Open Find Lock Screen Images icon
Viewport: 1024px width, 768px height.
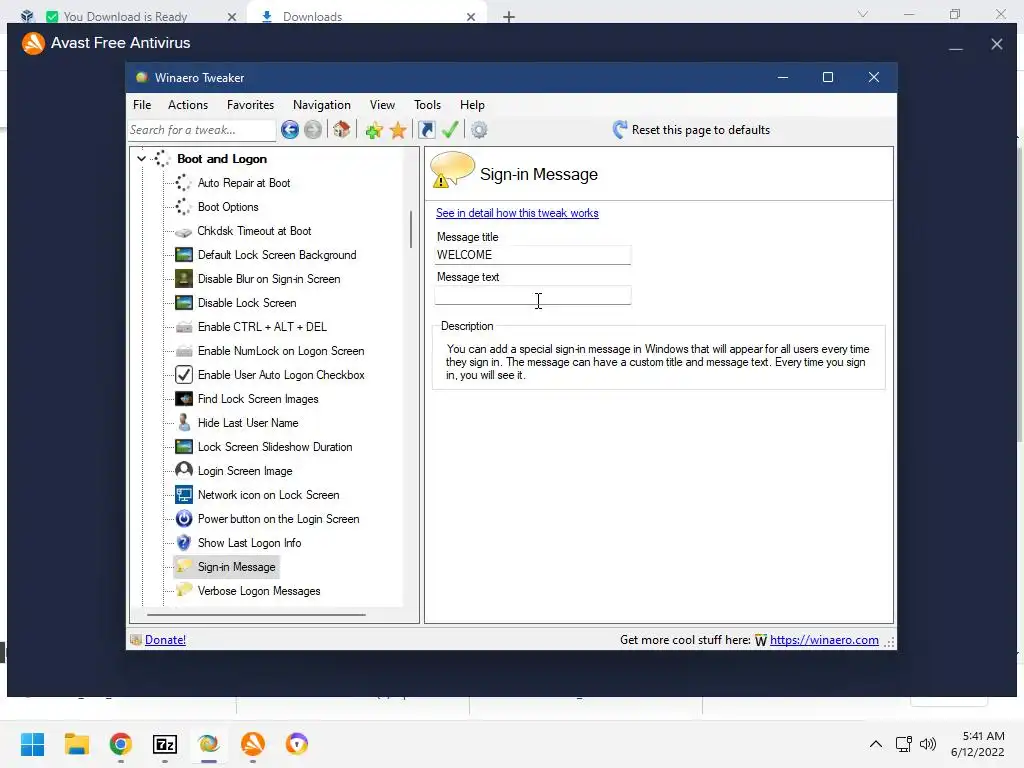tap(184, 399)
